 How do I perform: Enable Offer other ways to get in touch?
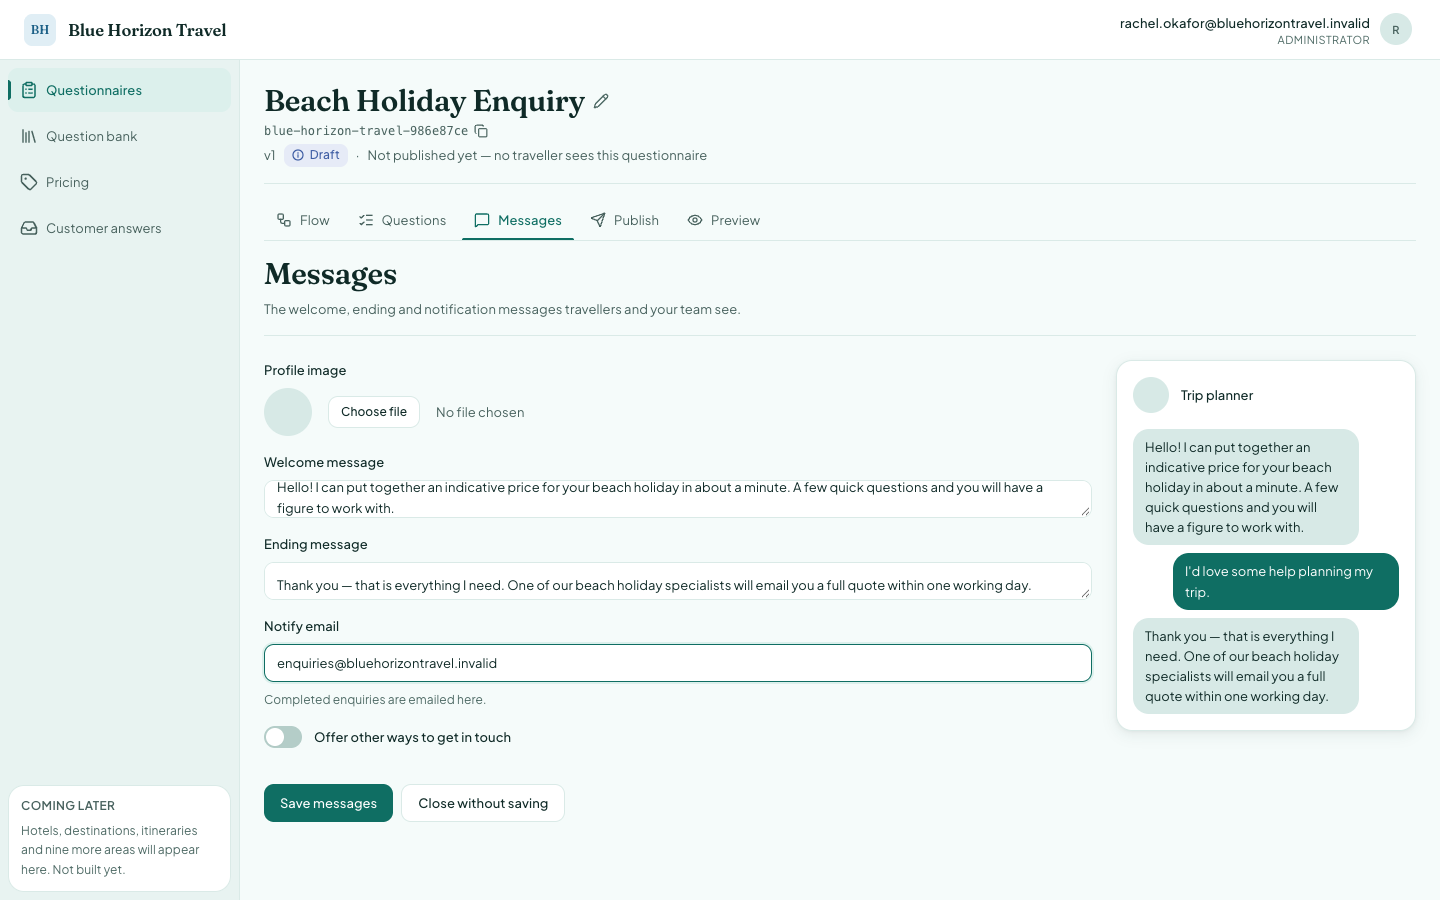[283, 737]
